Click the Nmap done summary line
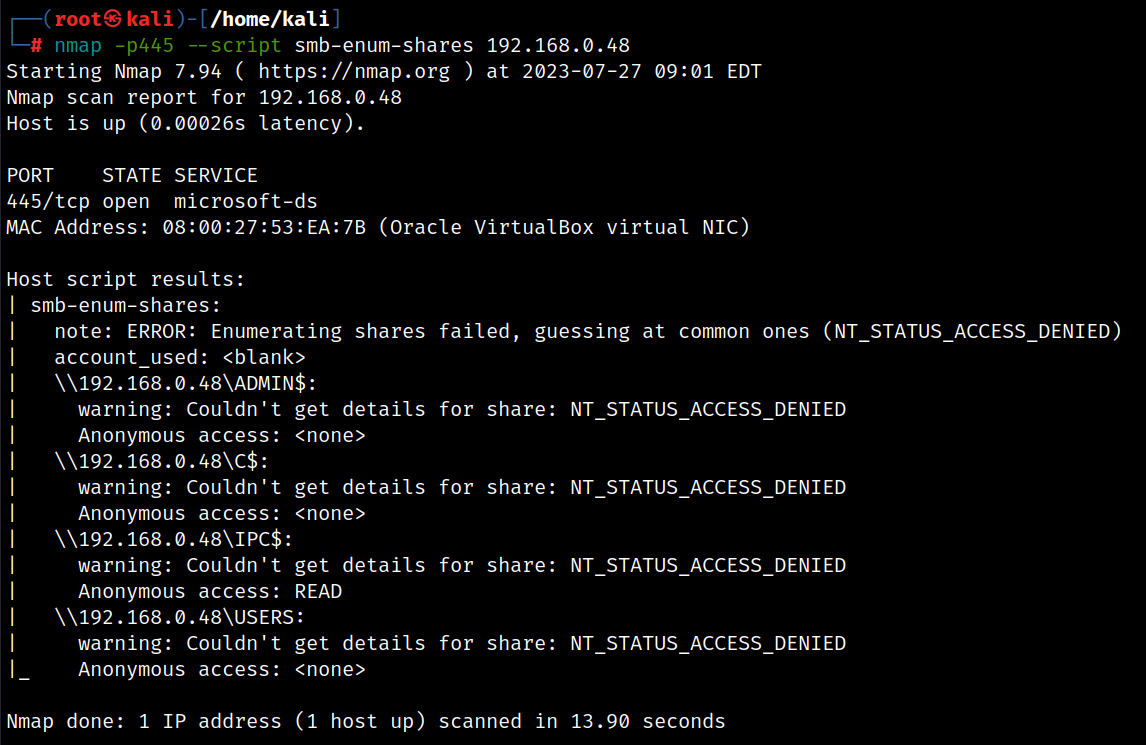This screenshot has width=1146, height=745. [365, 722]
